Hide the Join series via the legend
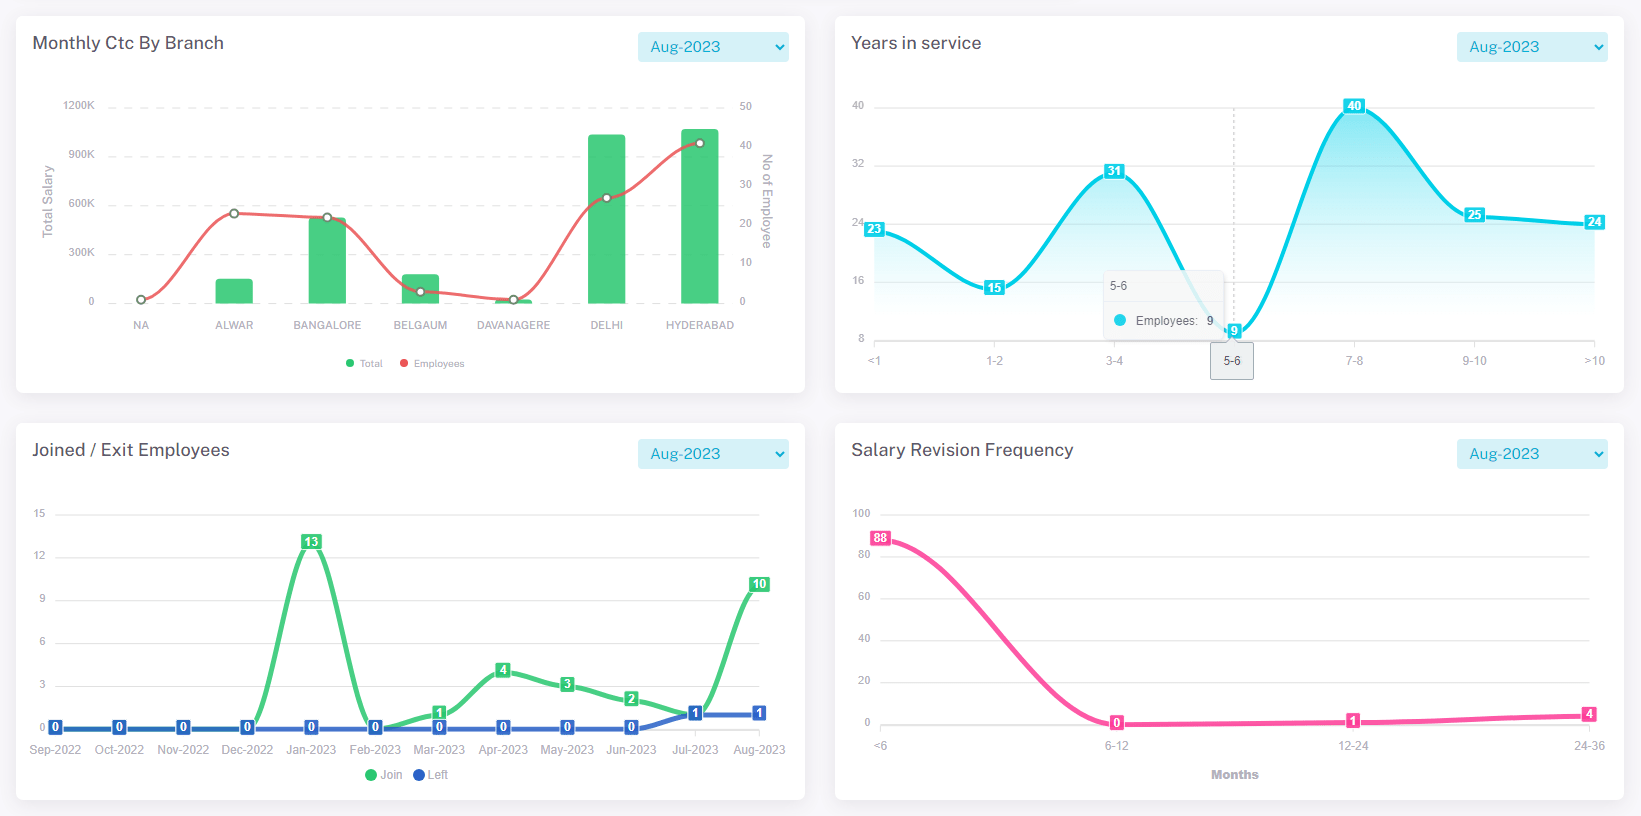The width and height of the screenshot is (1641, 816). point(384,775)
